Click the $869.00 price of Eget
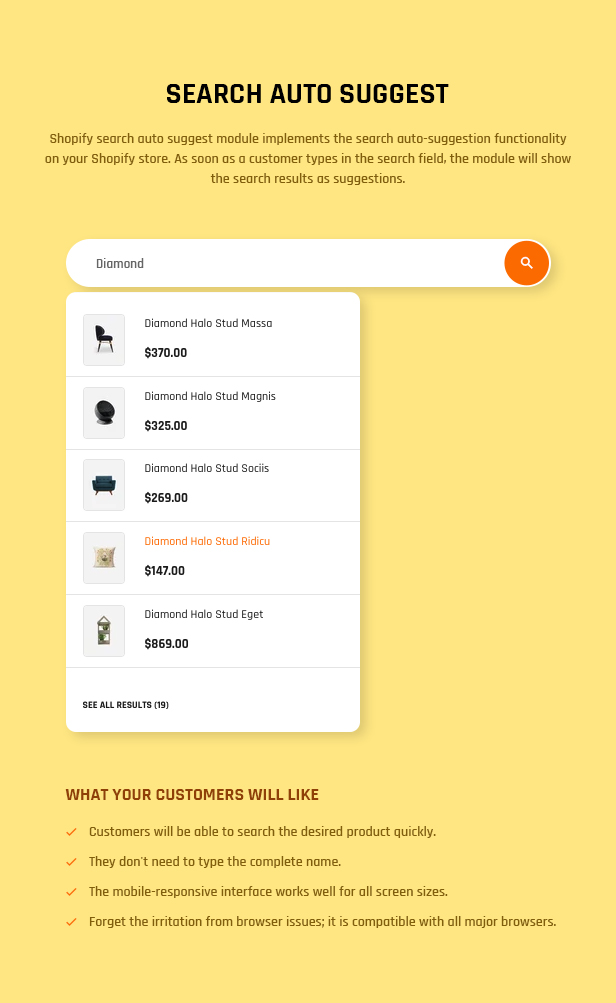The image size is (616, 1003). click(166, 644)
